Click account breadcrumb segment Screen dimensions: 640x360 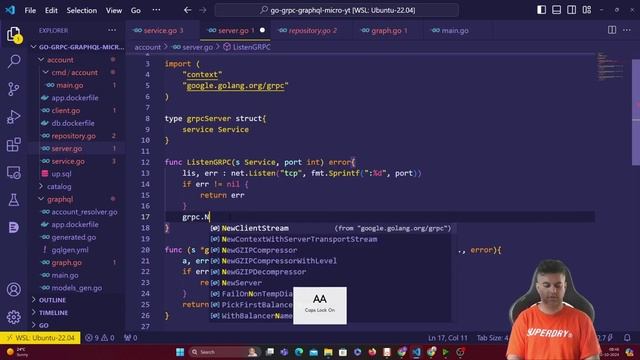tap(147, 47)
